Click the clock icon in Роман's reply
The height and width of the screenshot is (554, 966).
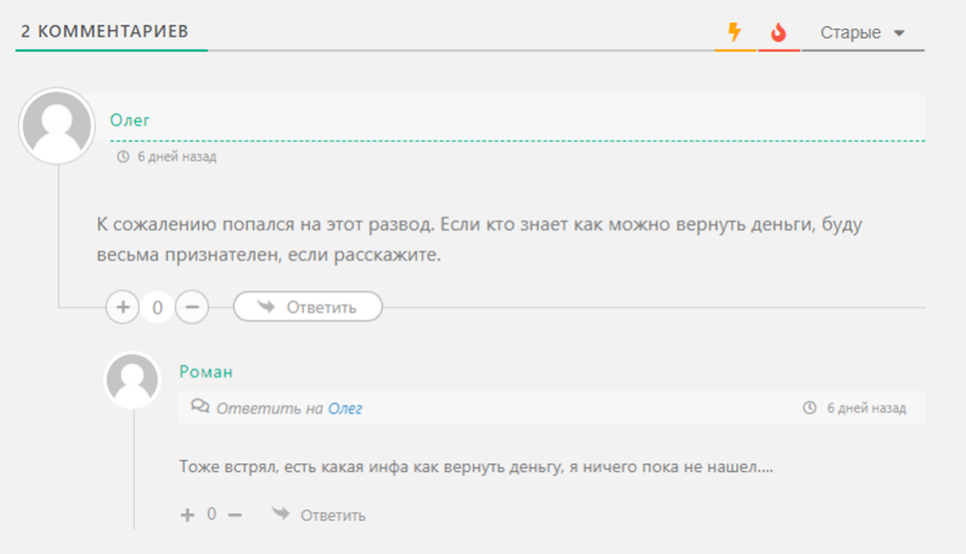click(810, 407)
